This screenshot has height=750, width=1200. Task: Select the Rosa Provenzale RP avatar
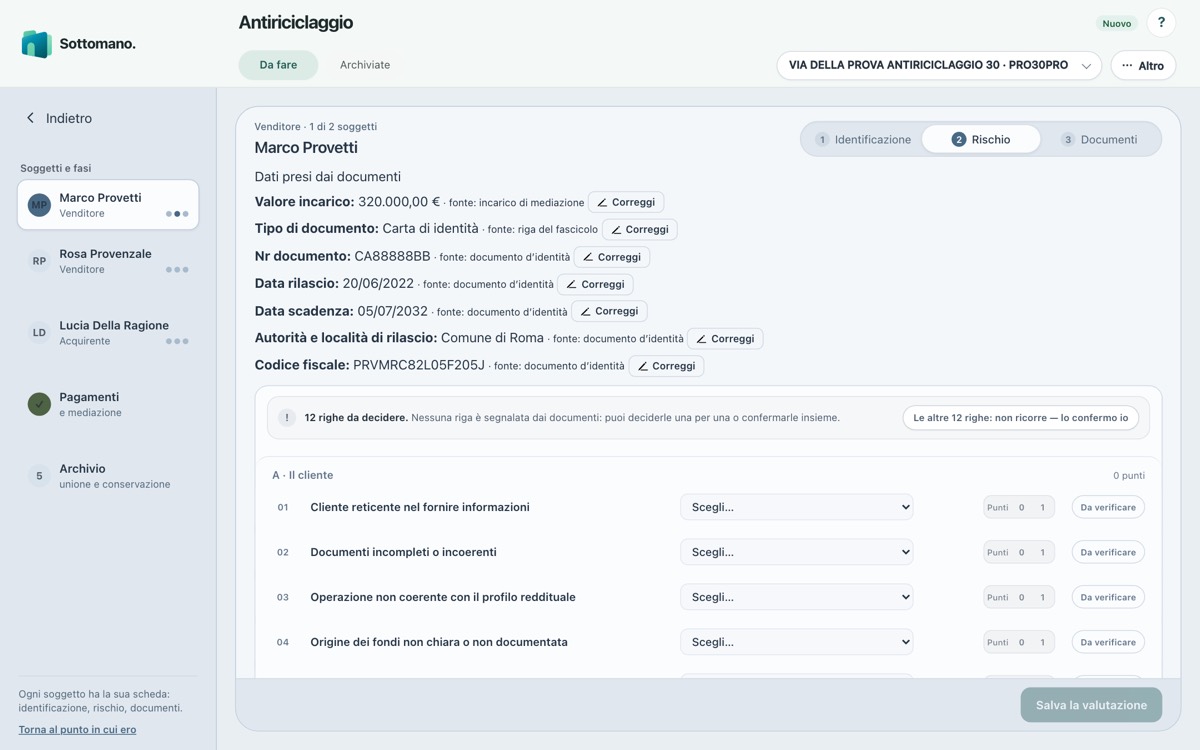(x=39, y=261)
